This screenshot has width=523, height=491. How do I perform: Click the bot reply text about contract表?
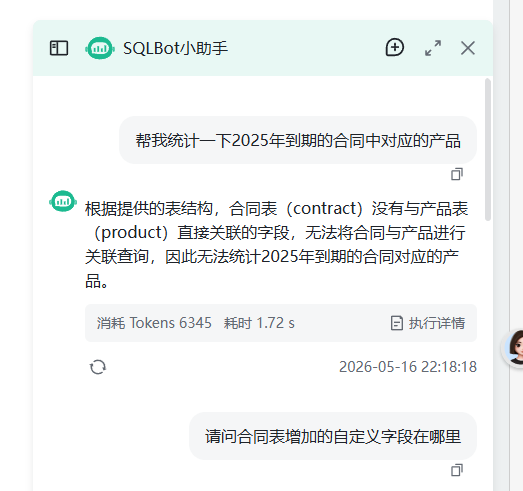pyautogui.click(x=277, y=245)
